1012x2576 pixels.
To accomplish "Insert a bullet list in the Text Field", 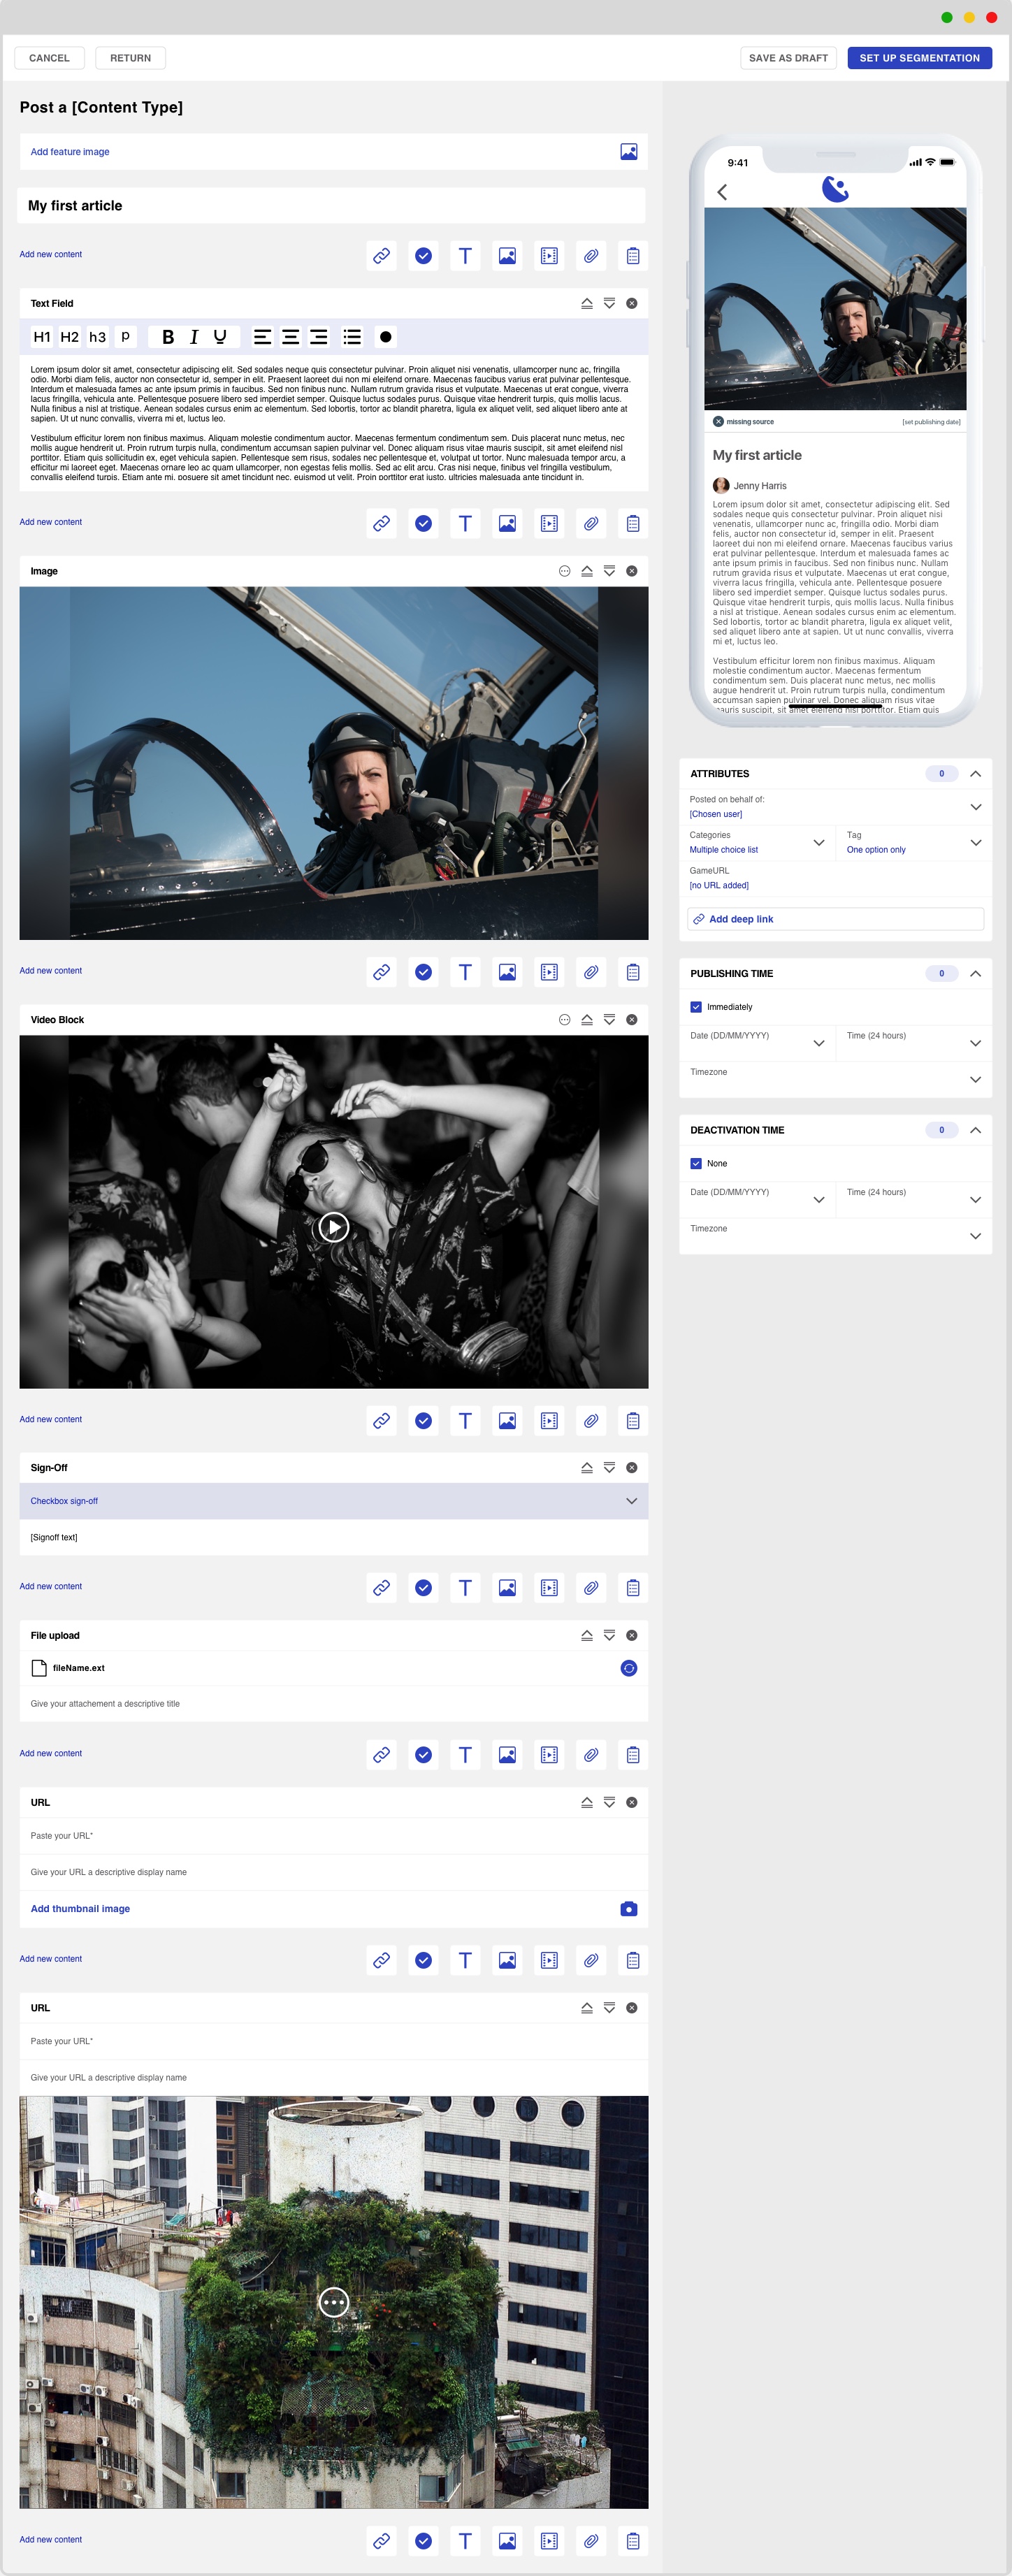I will tap(352, 337).
